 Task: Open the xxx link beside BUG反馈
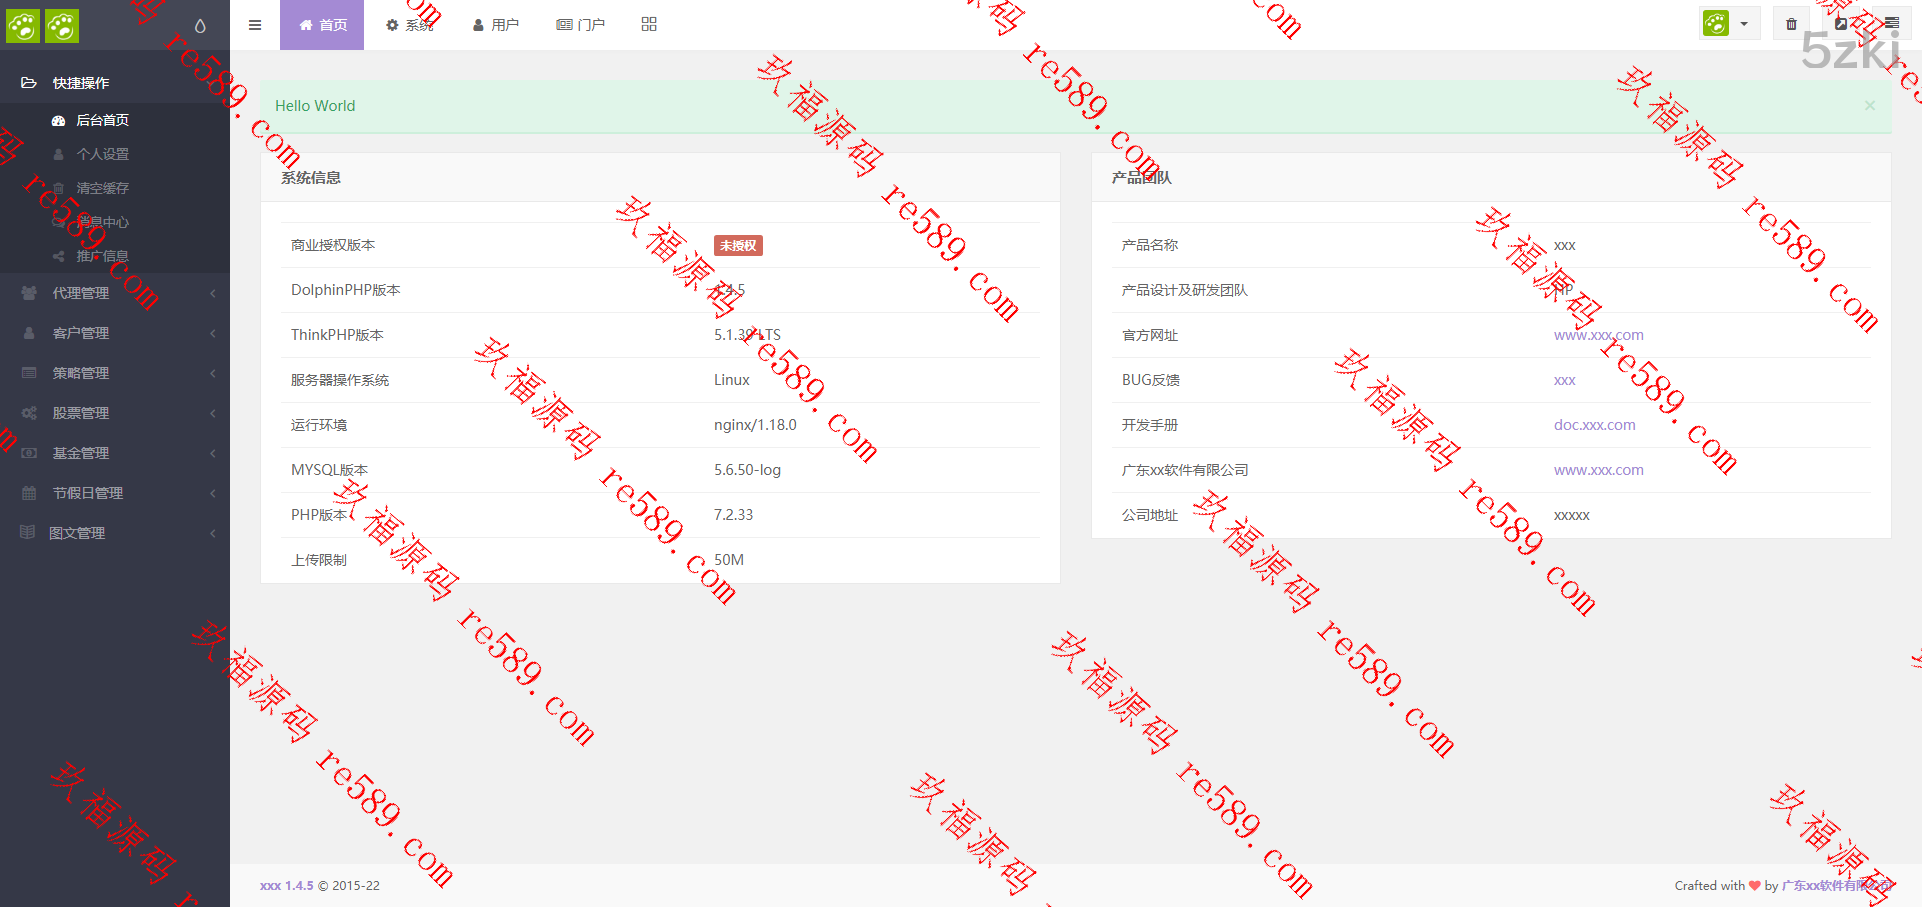[x=1565, y=380]
